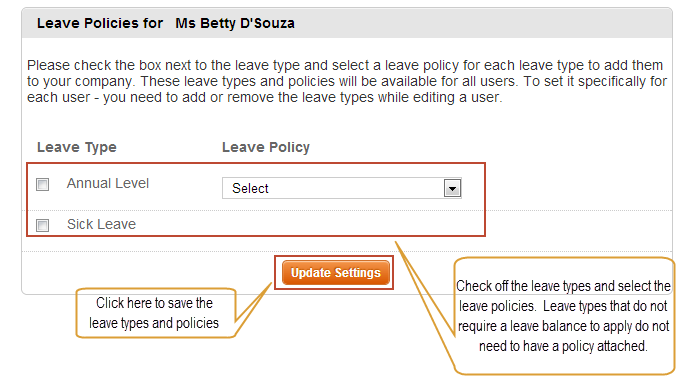Click the 'Click here to save' callout
Viewport: 685px width, 392px height.
click(x=156, y=313)
